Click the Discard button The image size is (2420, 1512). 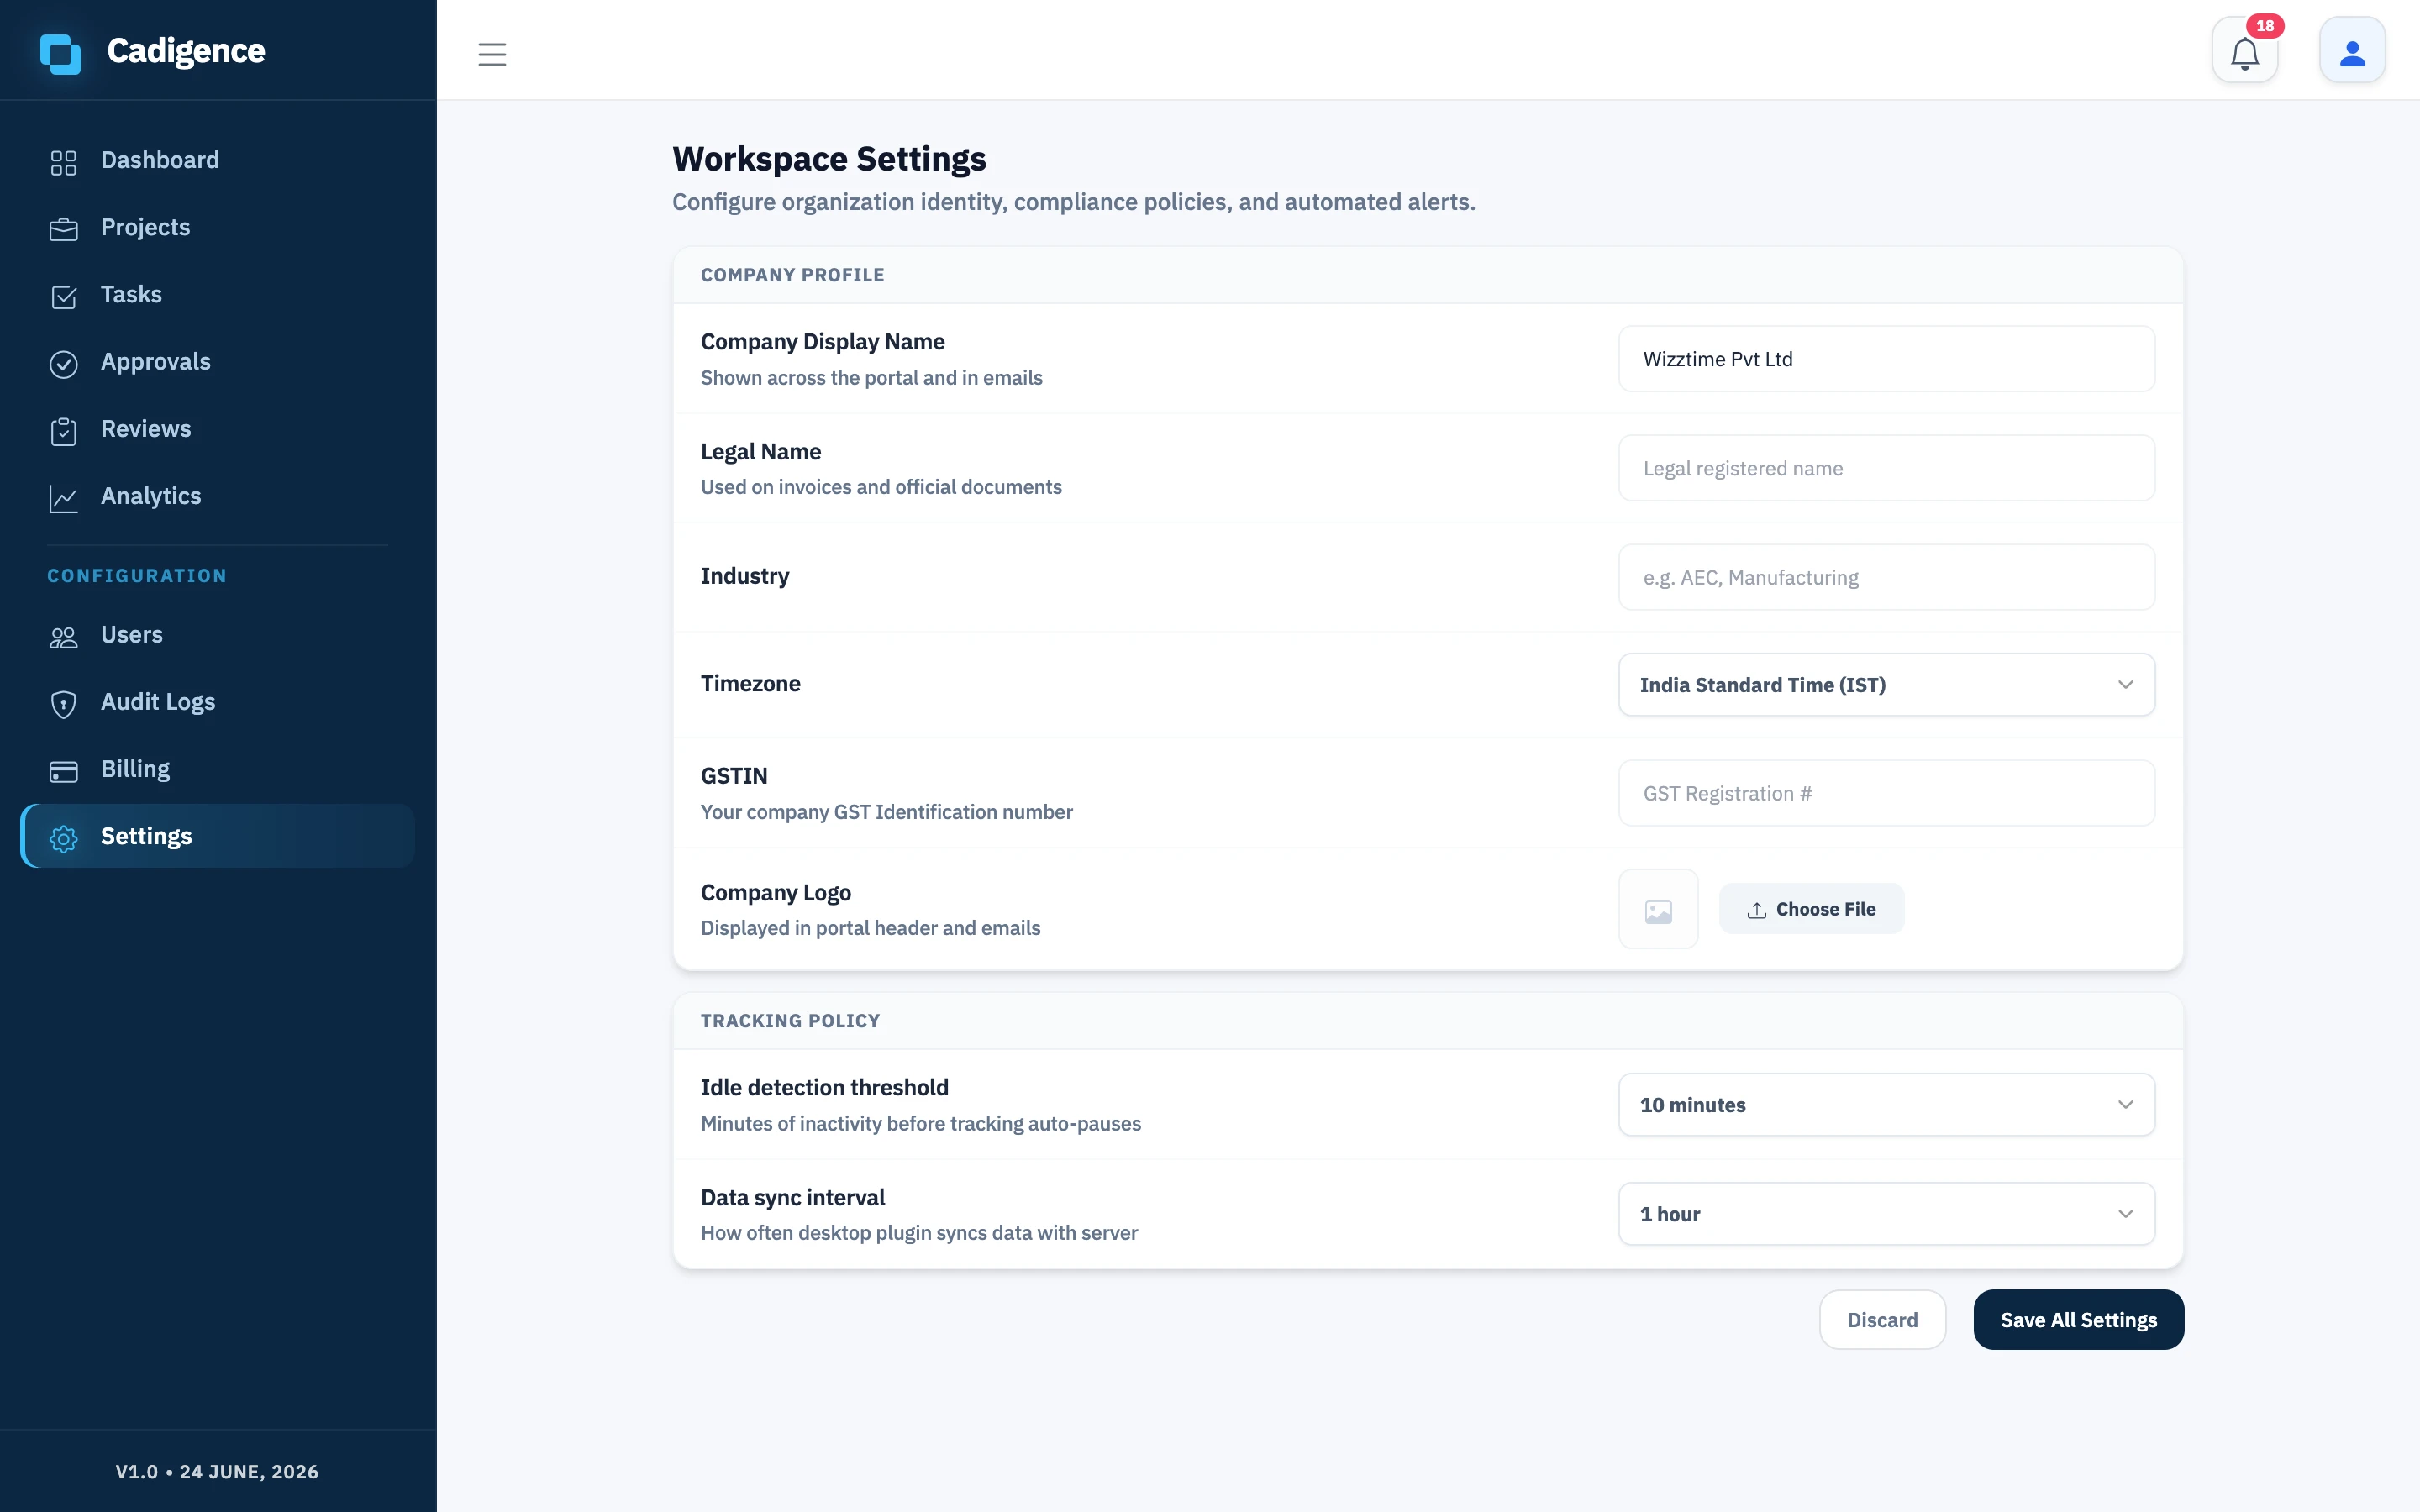coord(1882,1320)
